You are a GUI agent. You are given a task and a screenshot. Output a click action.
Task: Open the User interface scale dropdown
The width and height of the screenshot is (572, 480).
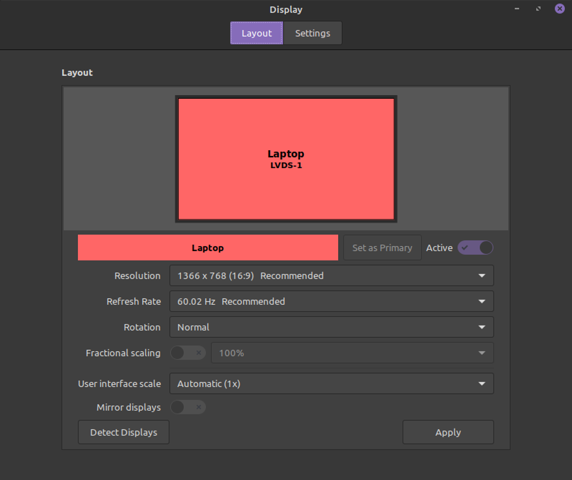331,383
